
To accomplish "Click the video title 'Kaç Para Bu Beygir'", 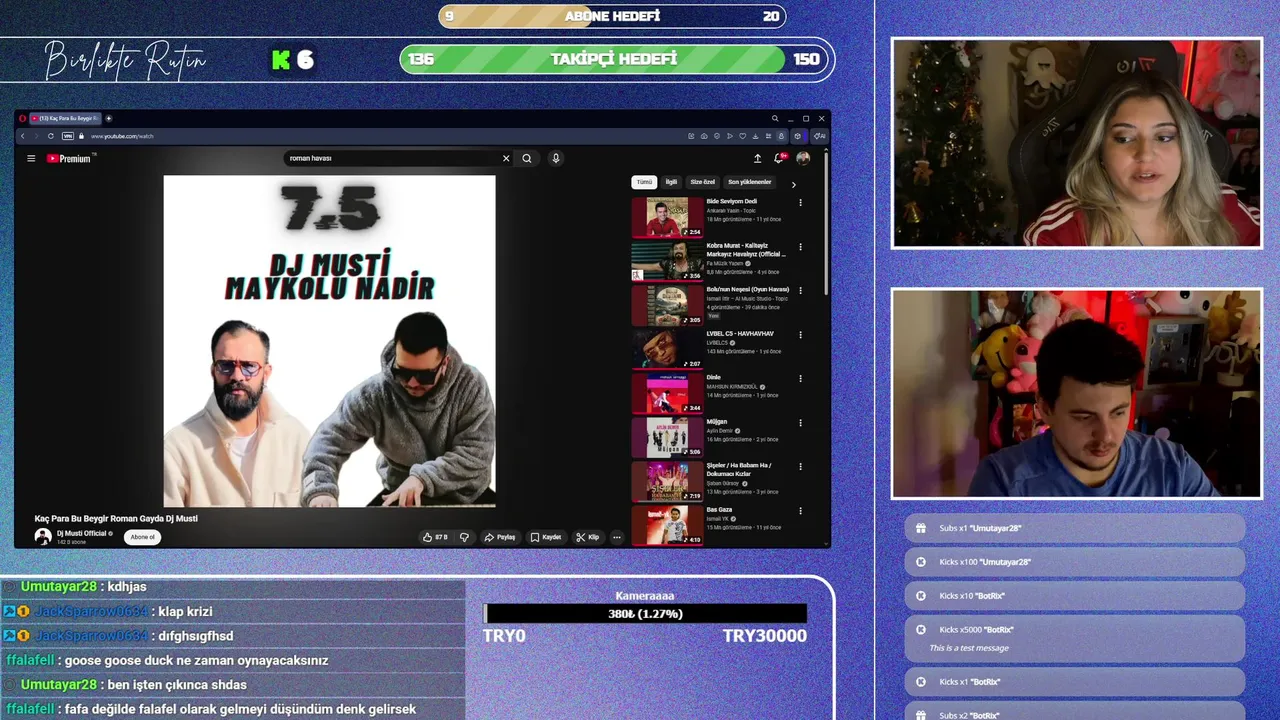I will 116,518.
